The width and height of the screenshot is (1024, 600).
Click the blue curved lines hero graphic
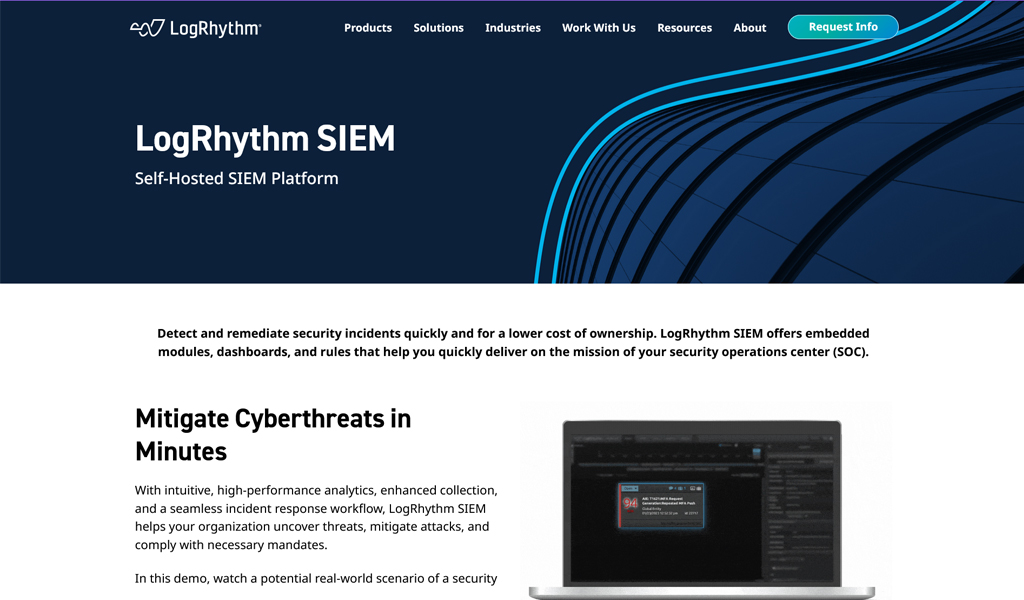click(x=700, y=150)
